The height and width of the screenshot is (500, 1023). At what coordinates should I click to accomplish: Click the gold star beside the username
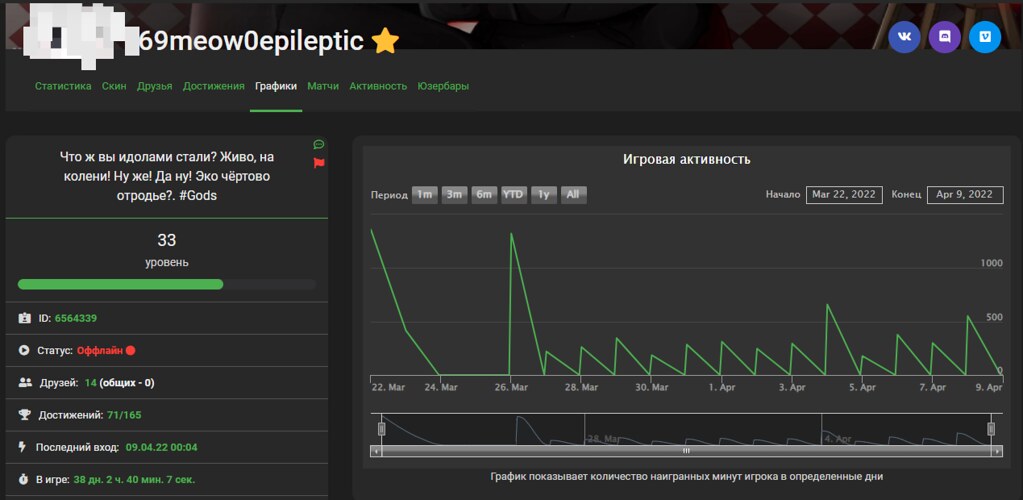pyautogui.click(x=385, y=40)
